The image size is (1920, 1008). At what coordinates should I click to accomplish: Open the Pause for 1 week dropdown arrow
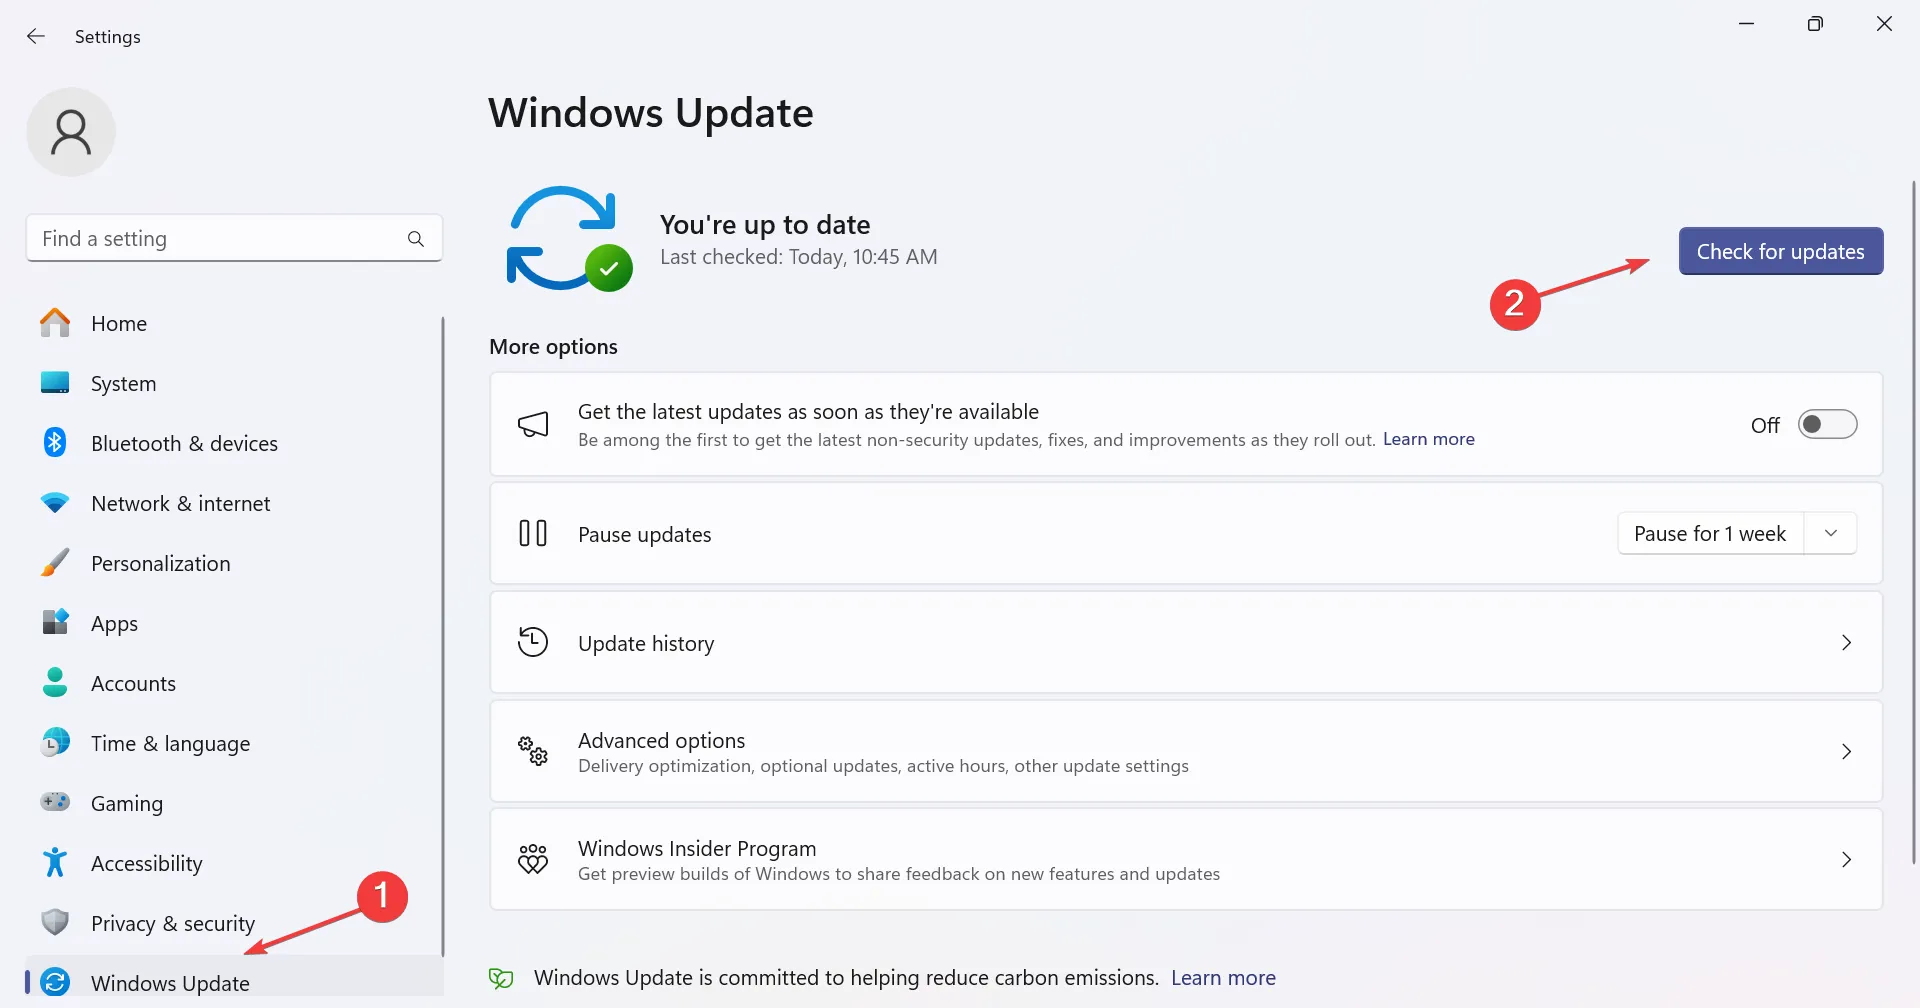pos(1831,534)
